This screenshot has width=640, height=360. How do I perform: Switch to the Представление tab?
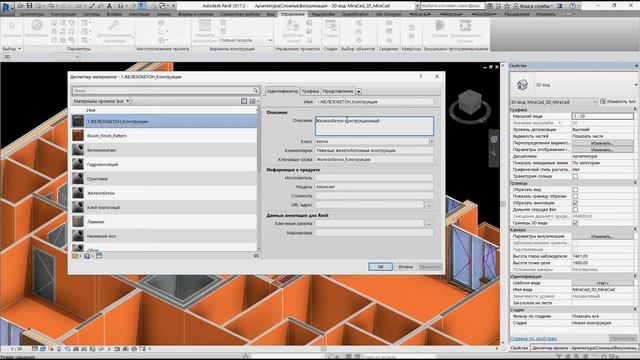pyautogui.click(x=338, y=91)
